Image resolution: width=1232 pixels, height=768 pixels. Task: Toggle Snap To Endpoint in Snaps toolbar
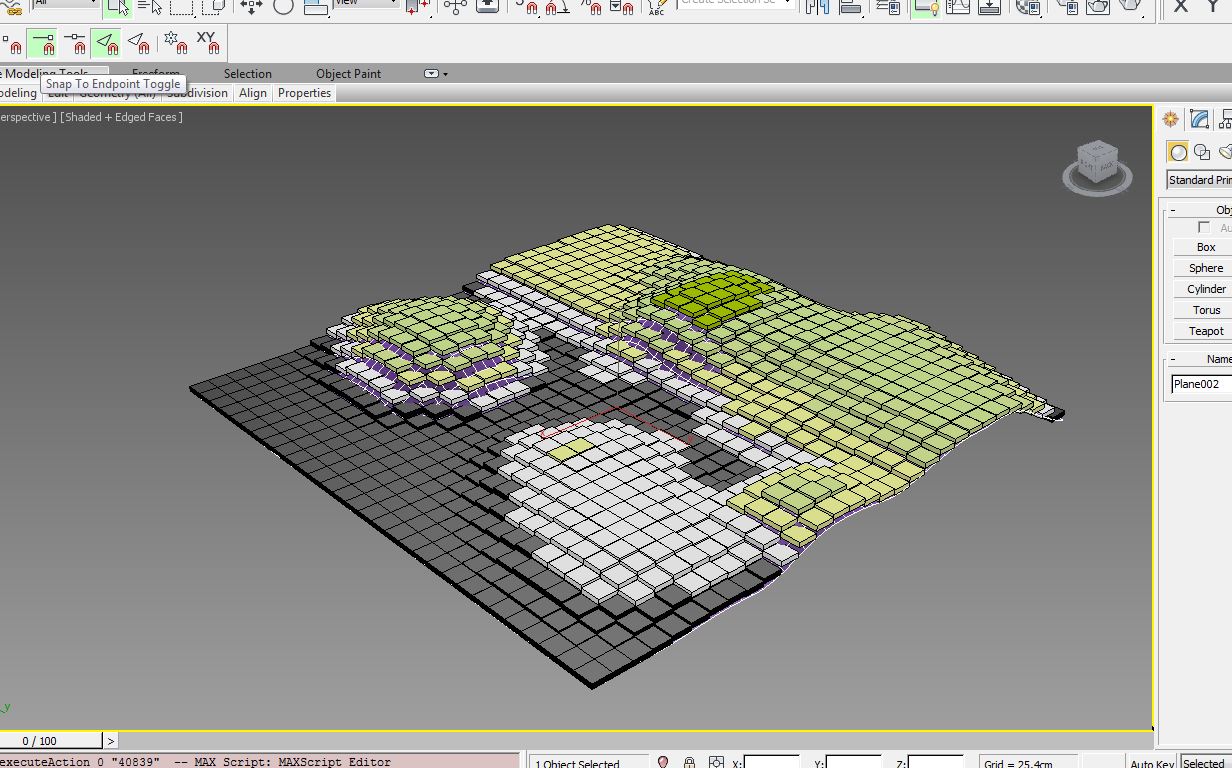[42, 44]
